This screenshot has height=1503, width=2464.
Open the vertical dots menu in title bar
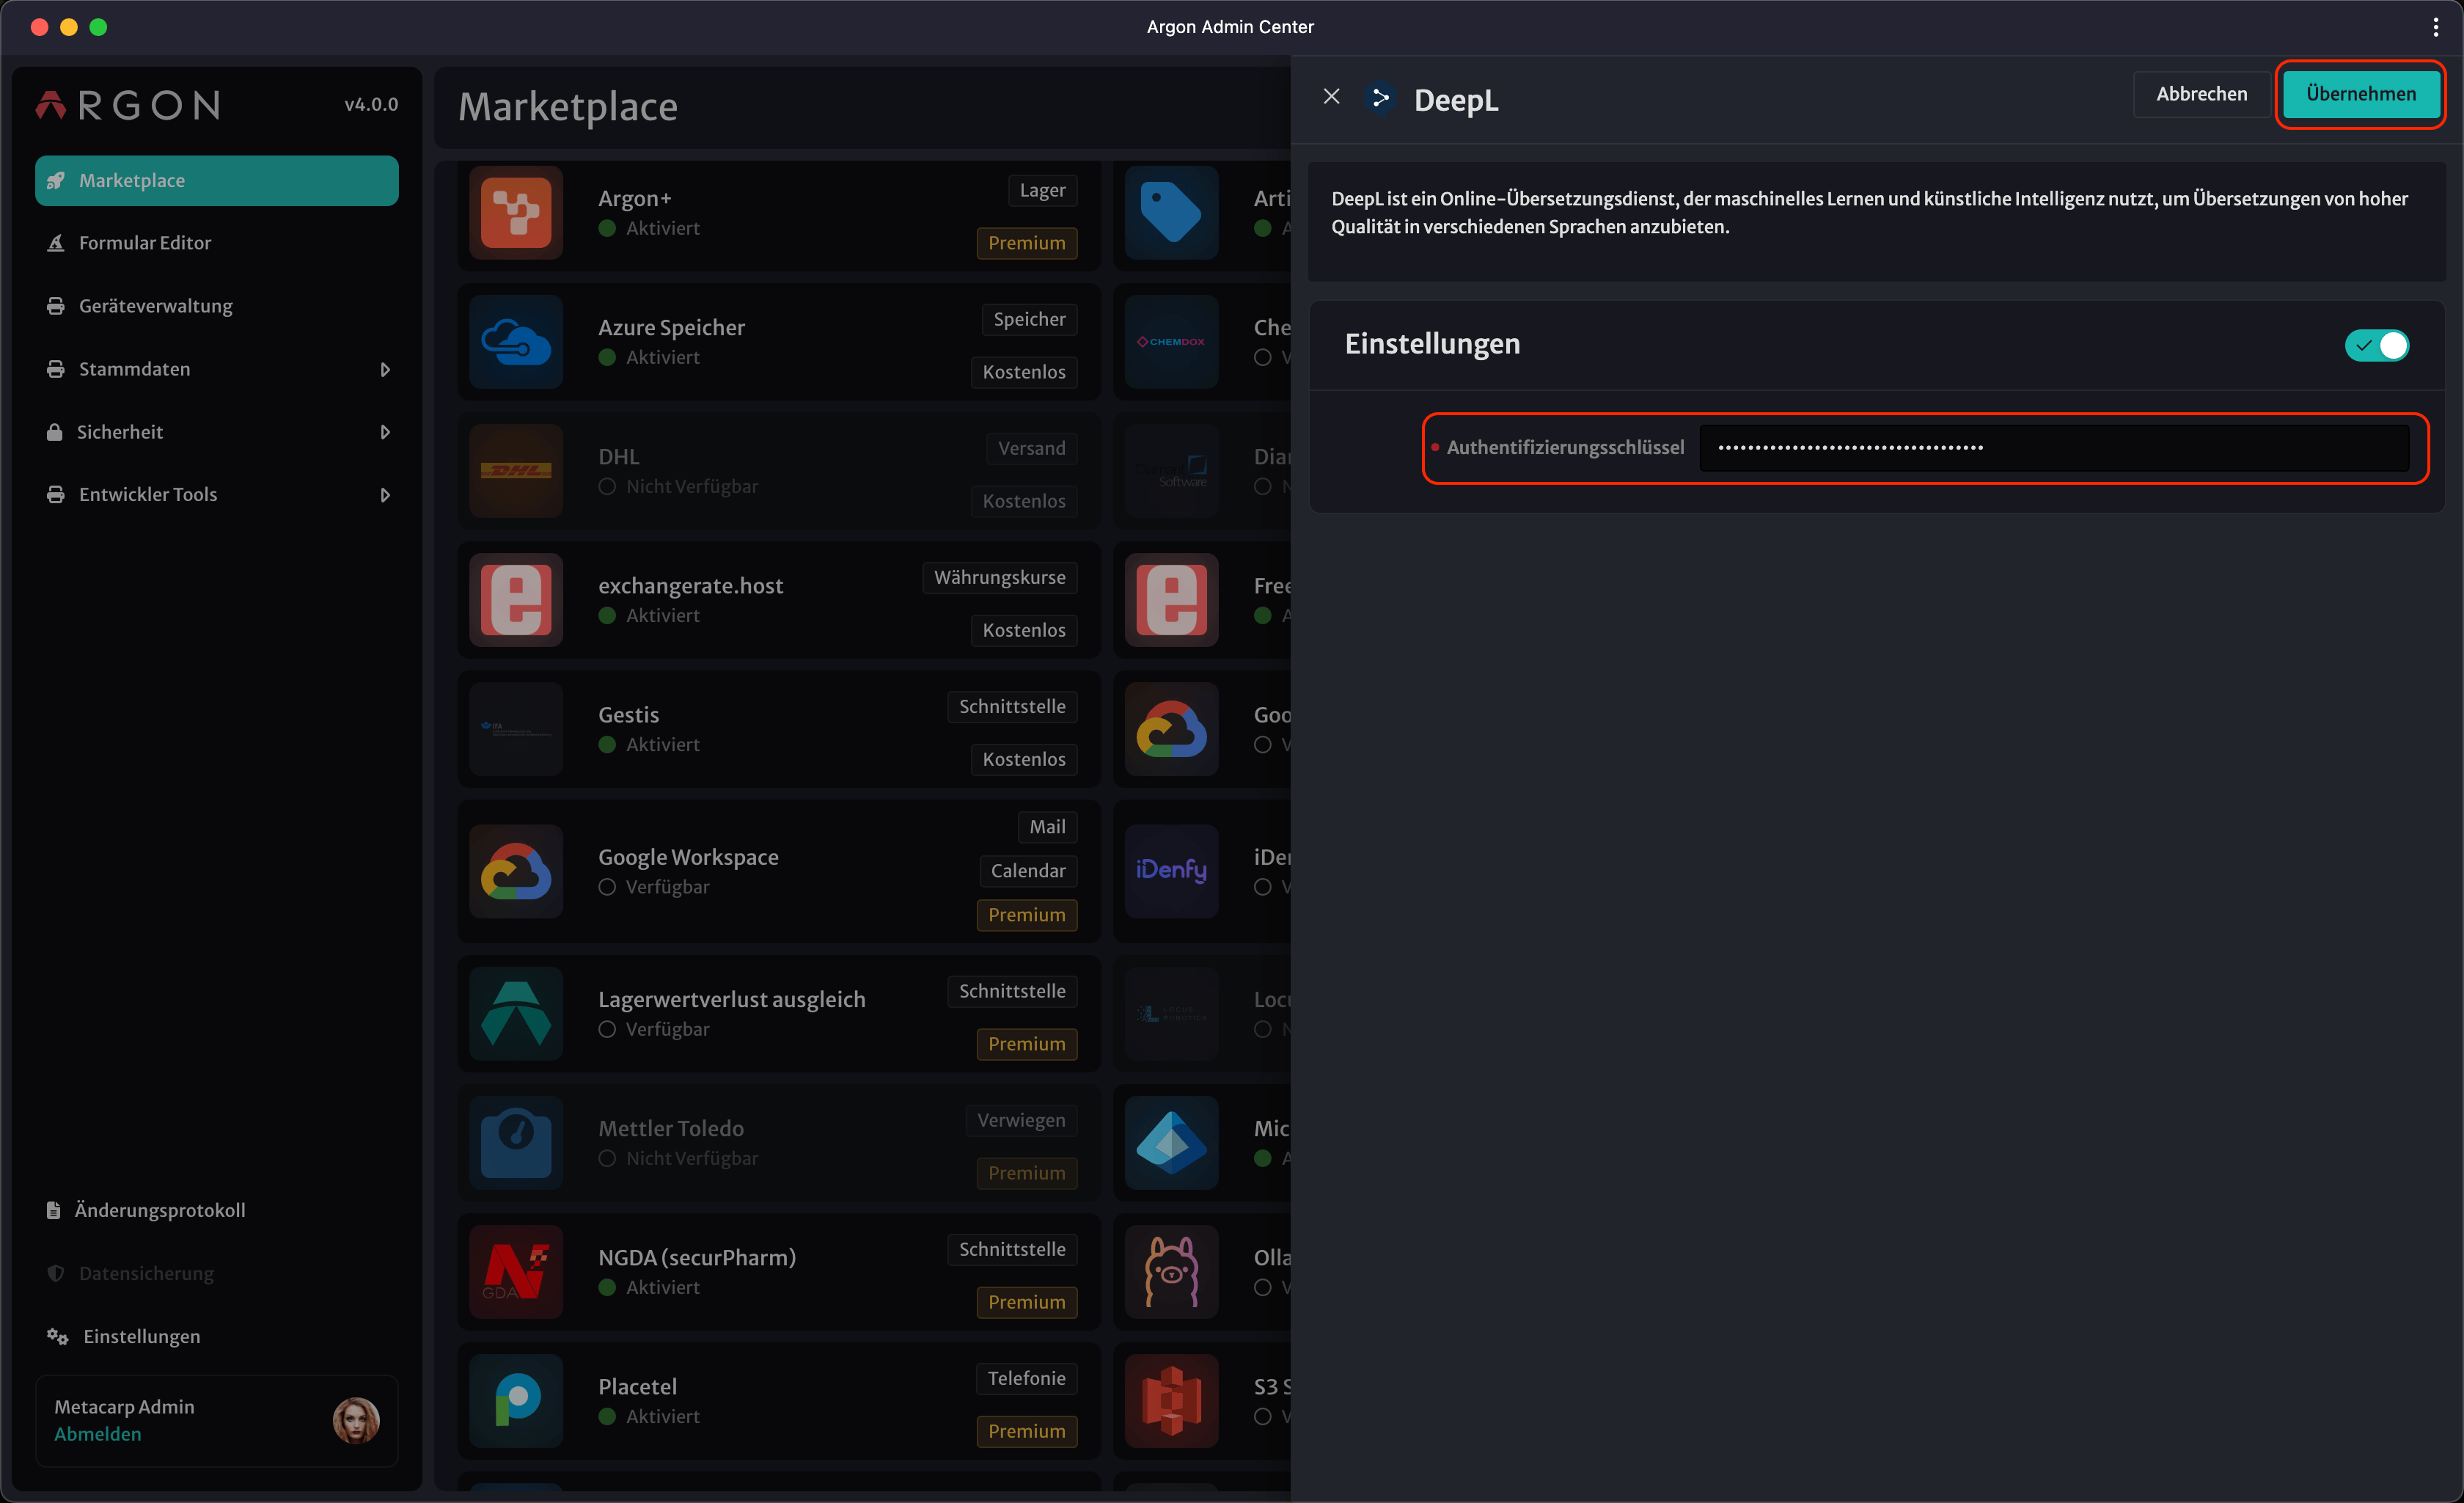point(2435,27)
